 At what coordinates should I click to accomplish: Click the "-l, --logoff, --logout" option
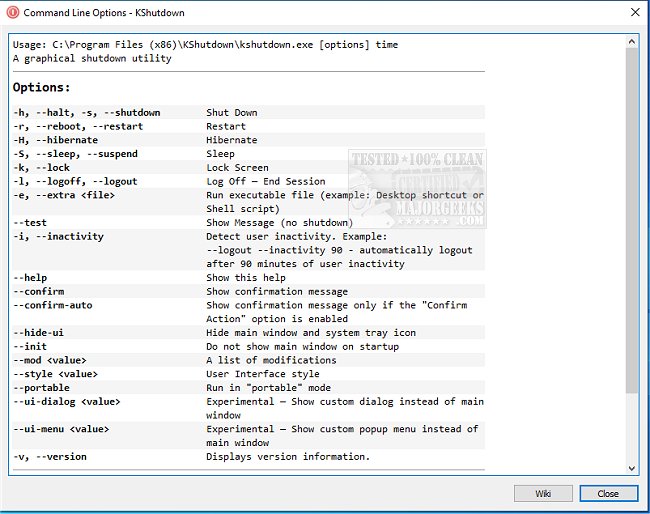(75, 181)
